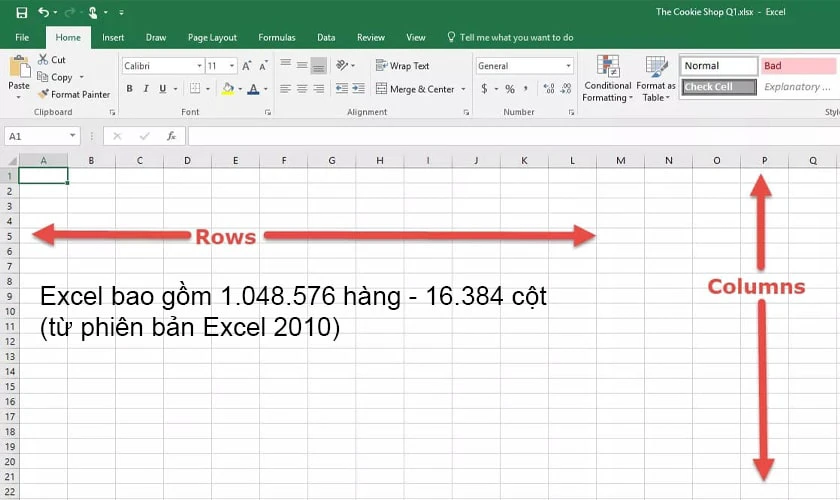Expand the Name Box dropdown arrow

click(72, 136)
